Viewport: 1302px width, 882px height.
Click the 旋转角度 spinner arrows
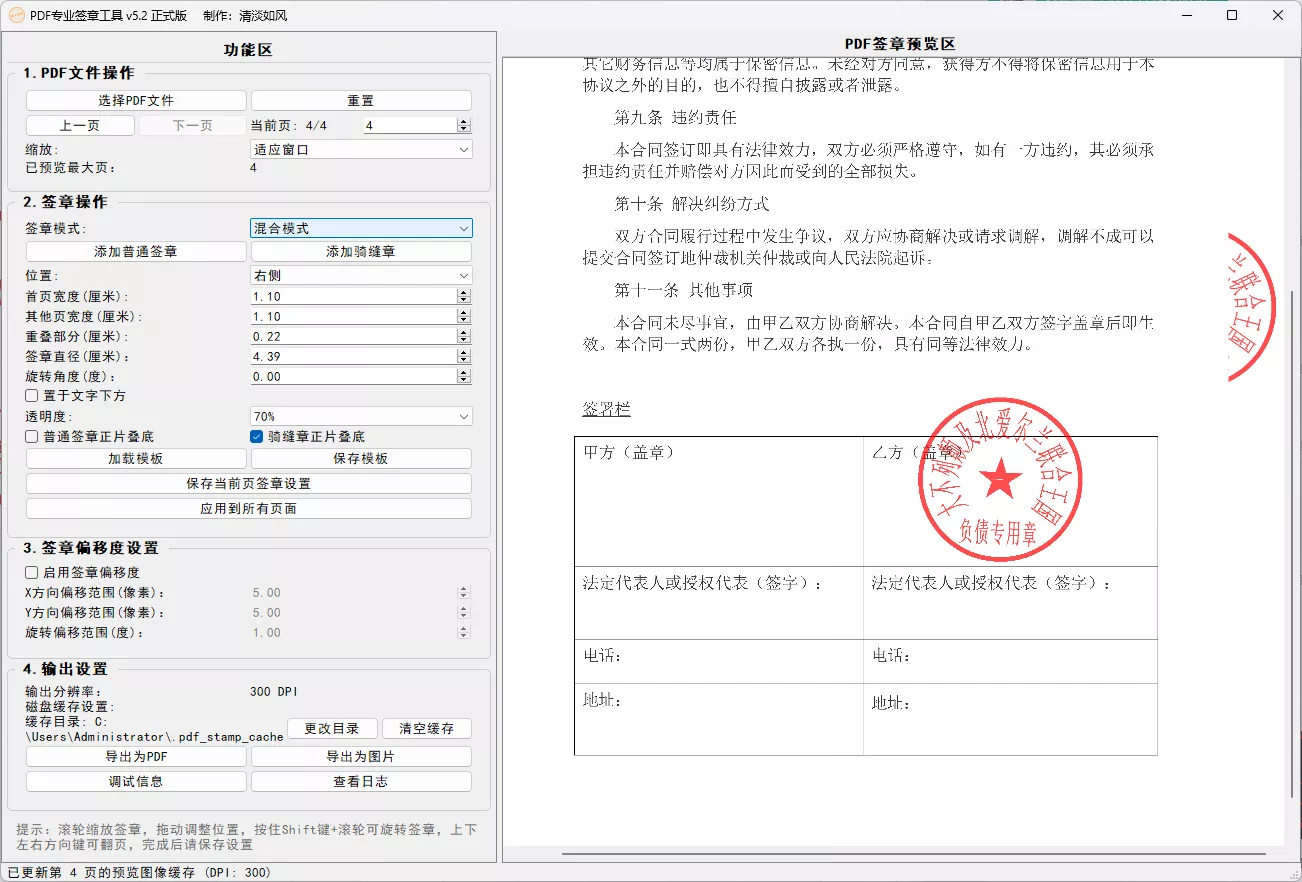click(x=464, y=376)
